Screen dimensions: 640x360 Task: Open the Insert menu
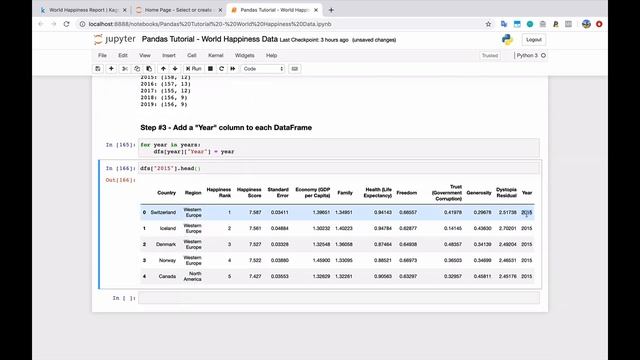(x=169, y=56)
